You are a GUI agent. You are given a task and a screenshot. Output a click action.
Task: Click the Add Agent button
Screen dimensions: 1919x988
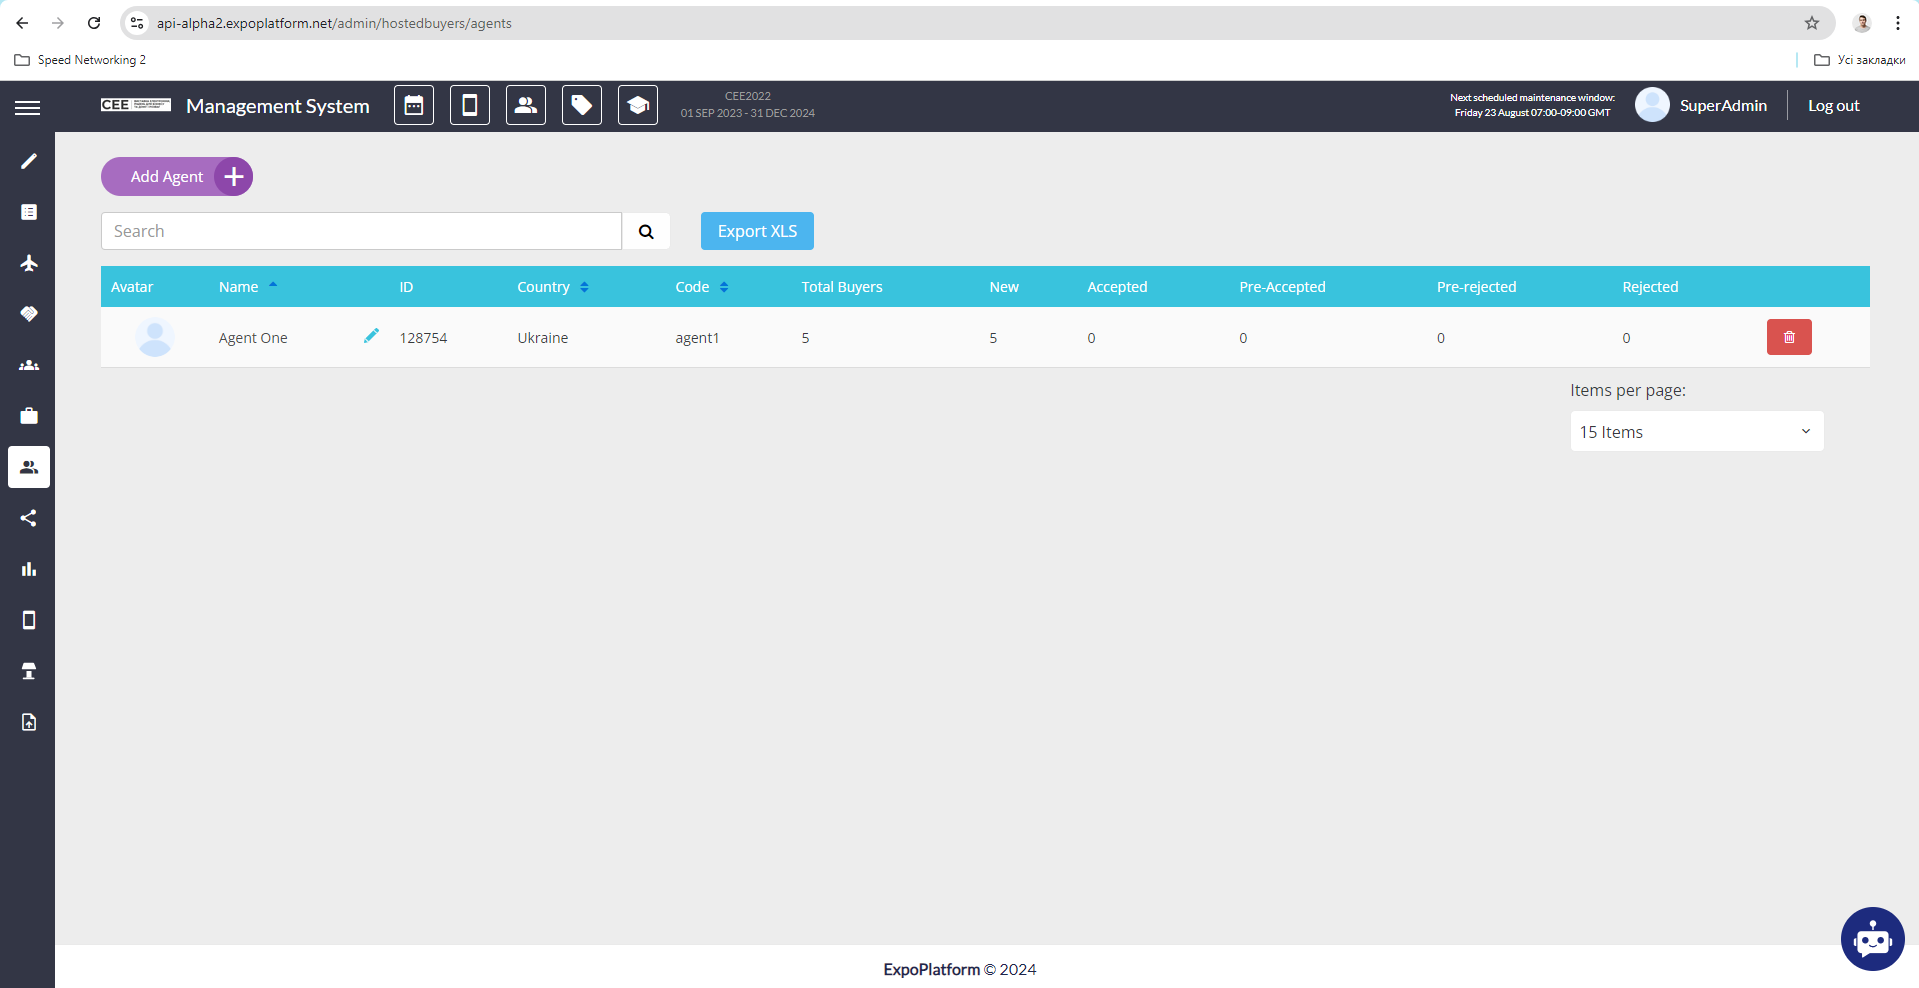pyautogui.click(x=176, y=177)
